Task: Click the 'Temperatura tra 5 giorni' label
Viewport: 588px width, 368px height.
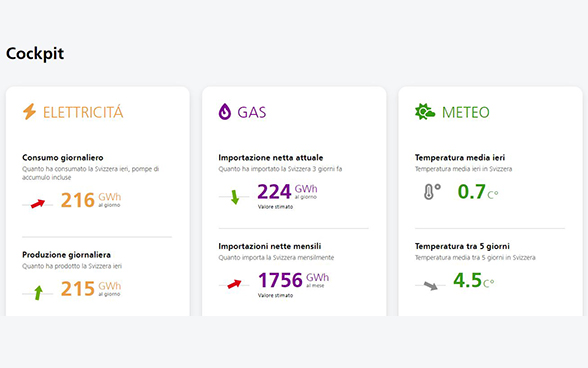Action: point(462,246)
